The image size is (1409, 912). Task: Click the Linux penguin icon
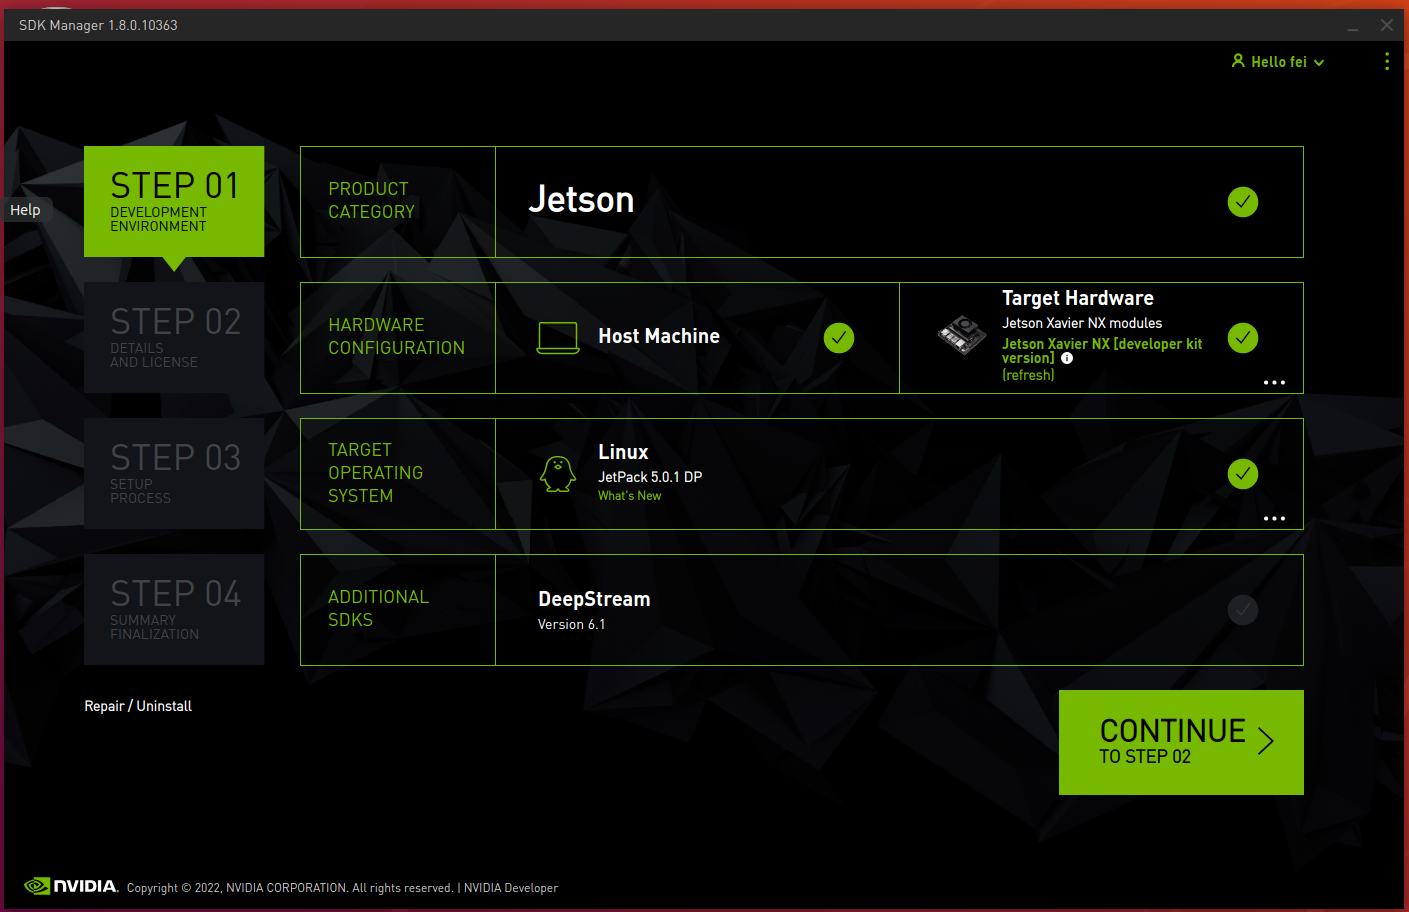click(558, 474)
